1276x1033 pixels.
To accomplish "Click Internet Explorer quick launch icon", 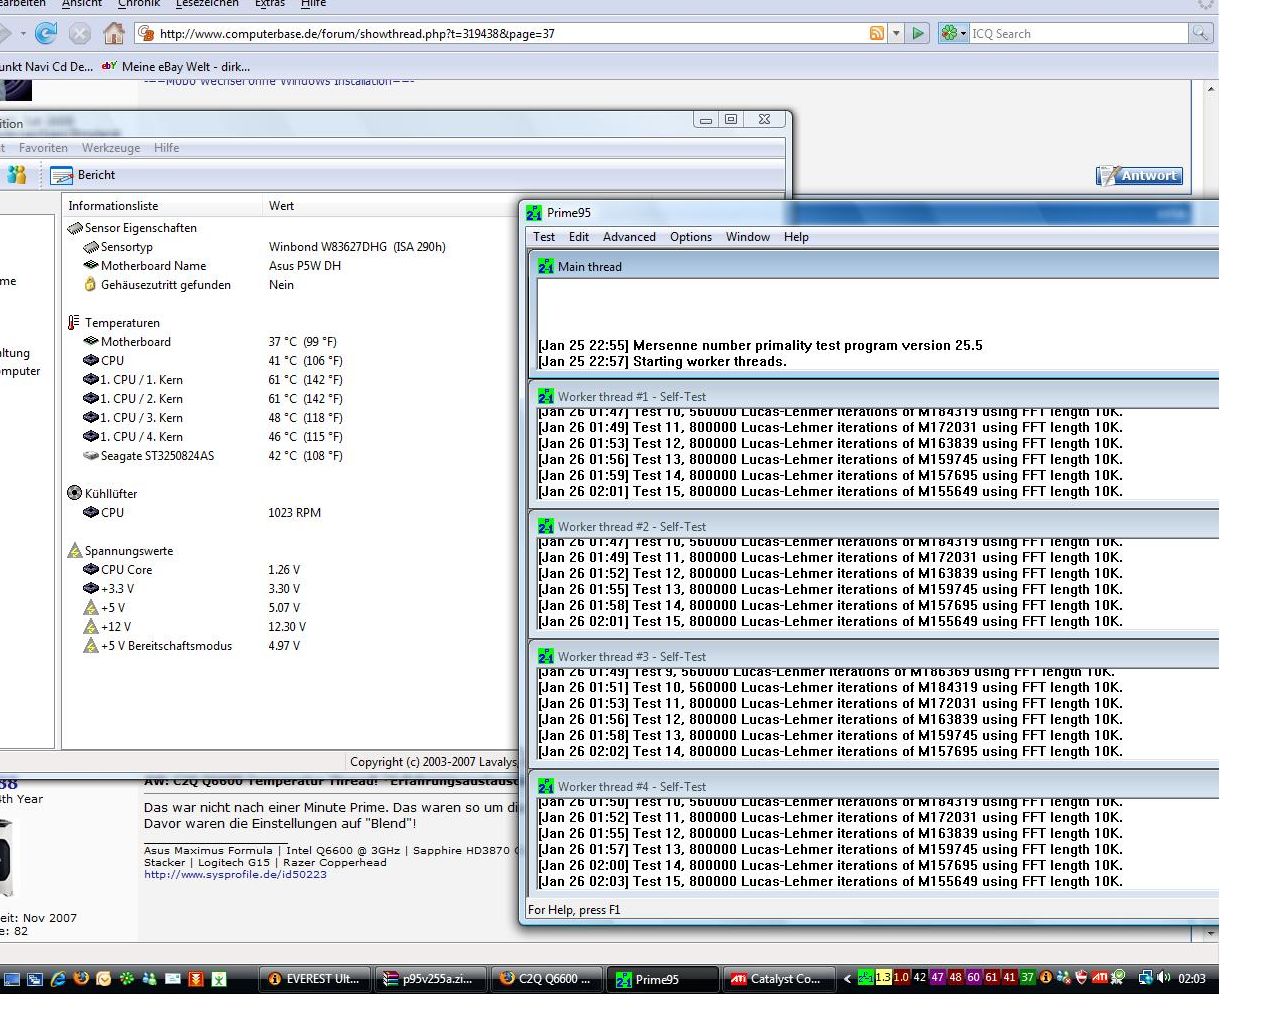I will click(x=58, y=979).
